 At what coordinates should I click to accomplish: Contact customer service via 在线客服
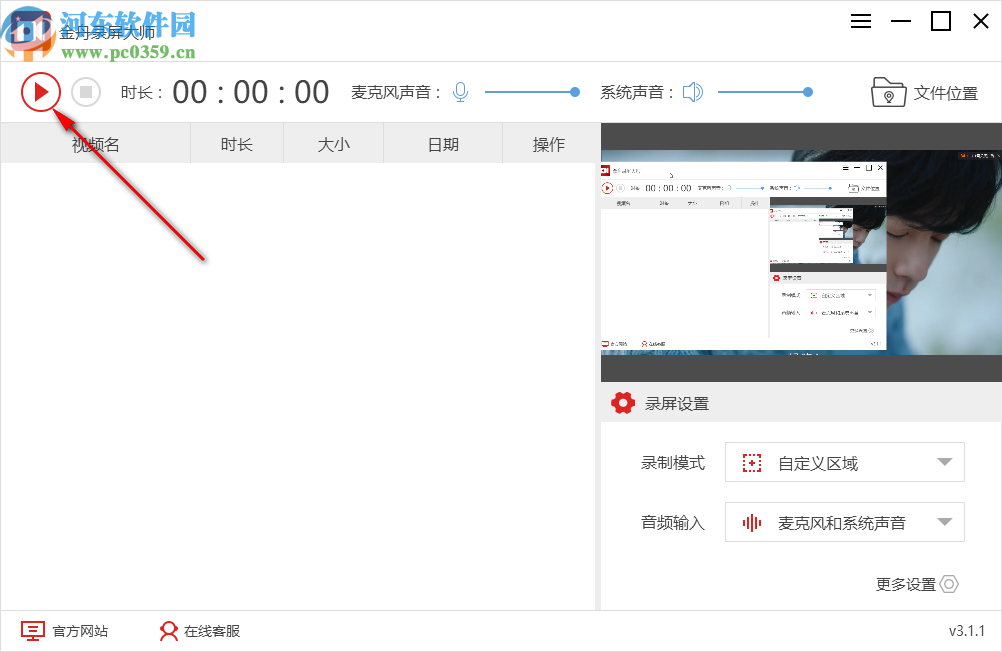tap(213, 631)
